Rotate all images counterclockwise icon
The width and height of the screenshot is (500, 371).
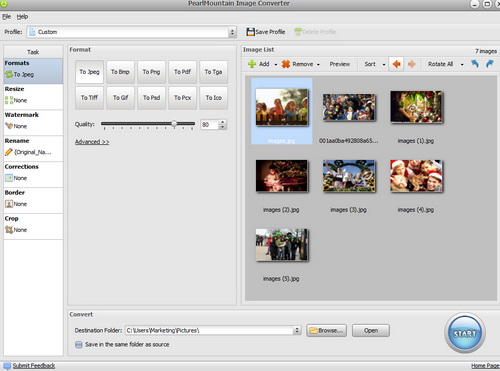475,64
